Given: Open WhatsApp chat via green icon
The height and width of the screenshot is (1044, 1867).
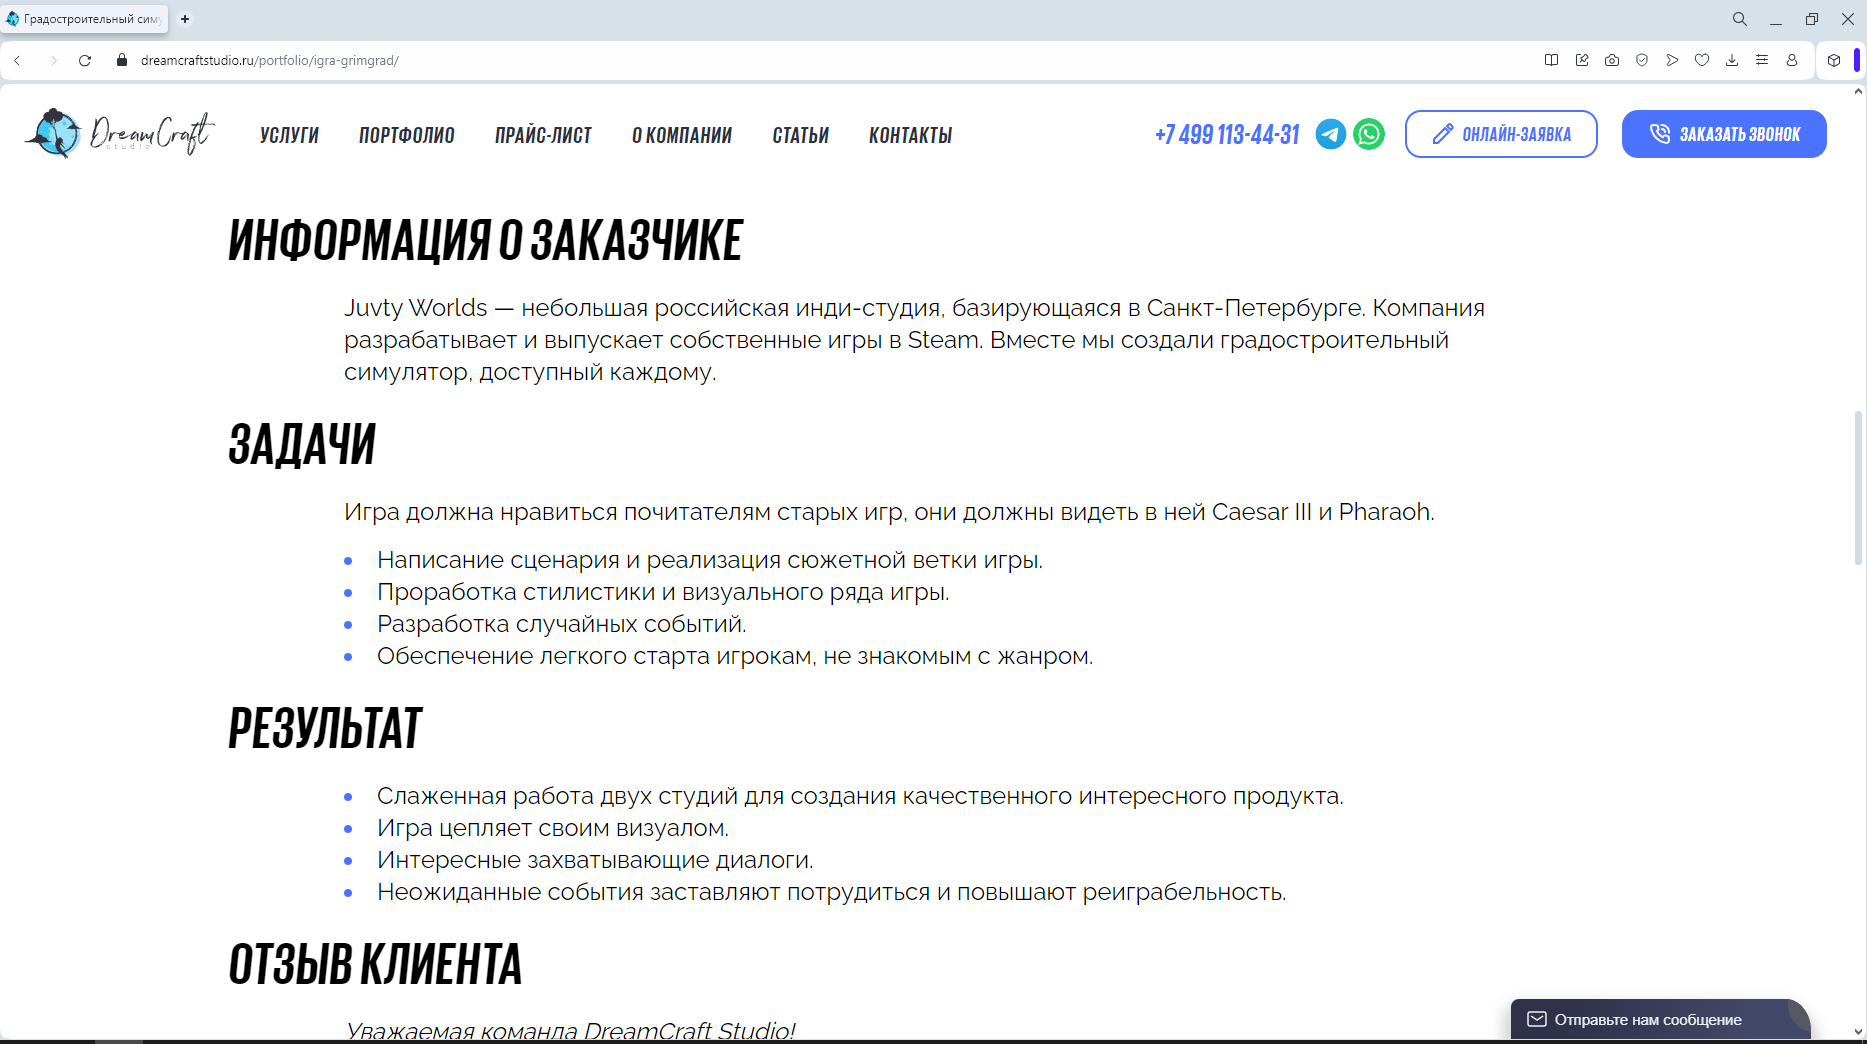Looking at the screenshot, I should (x=1369, y=134).
